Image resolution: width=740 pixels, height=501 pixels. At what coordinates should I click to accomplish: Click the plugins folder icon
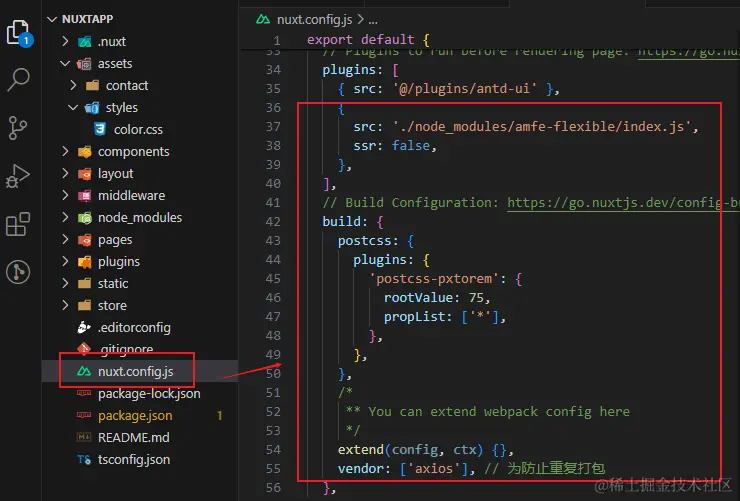pyautogui.click(x=84, y=261)
